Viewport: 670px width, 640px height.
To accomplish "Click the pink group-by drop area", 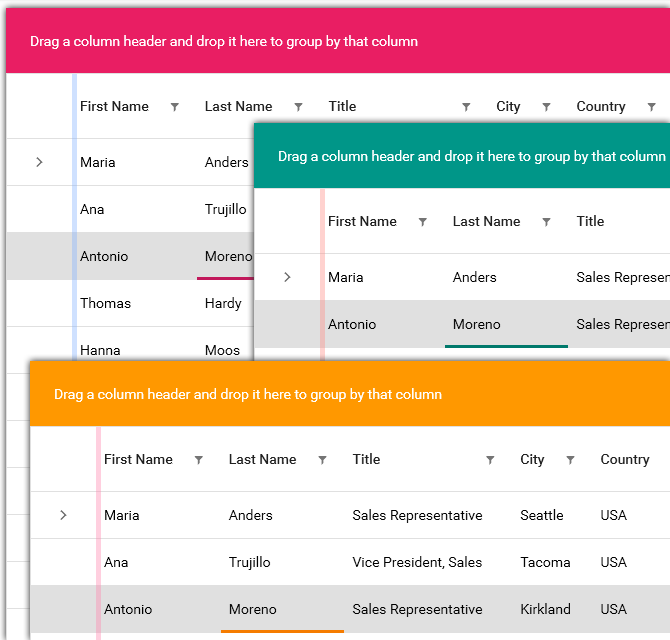I will click(224, 42).
